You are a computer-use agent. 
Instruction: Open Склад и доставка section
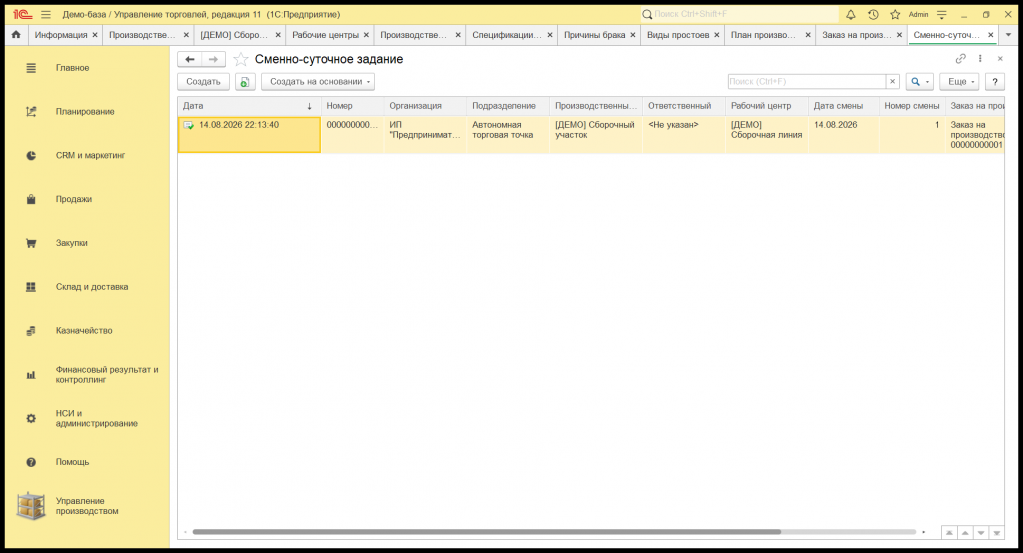91,286
